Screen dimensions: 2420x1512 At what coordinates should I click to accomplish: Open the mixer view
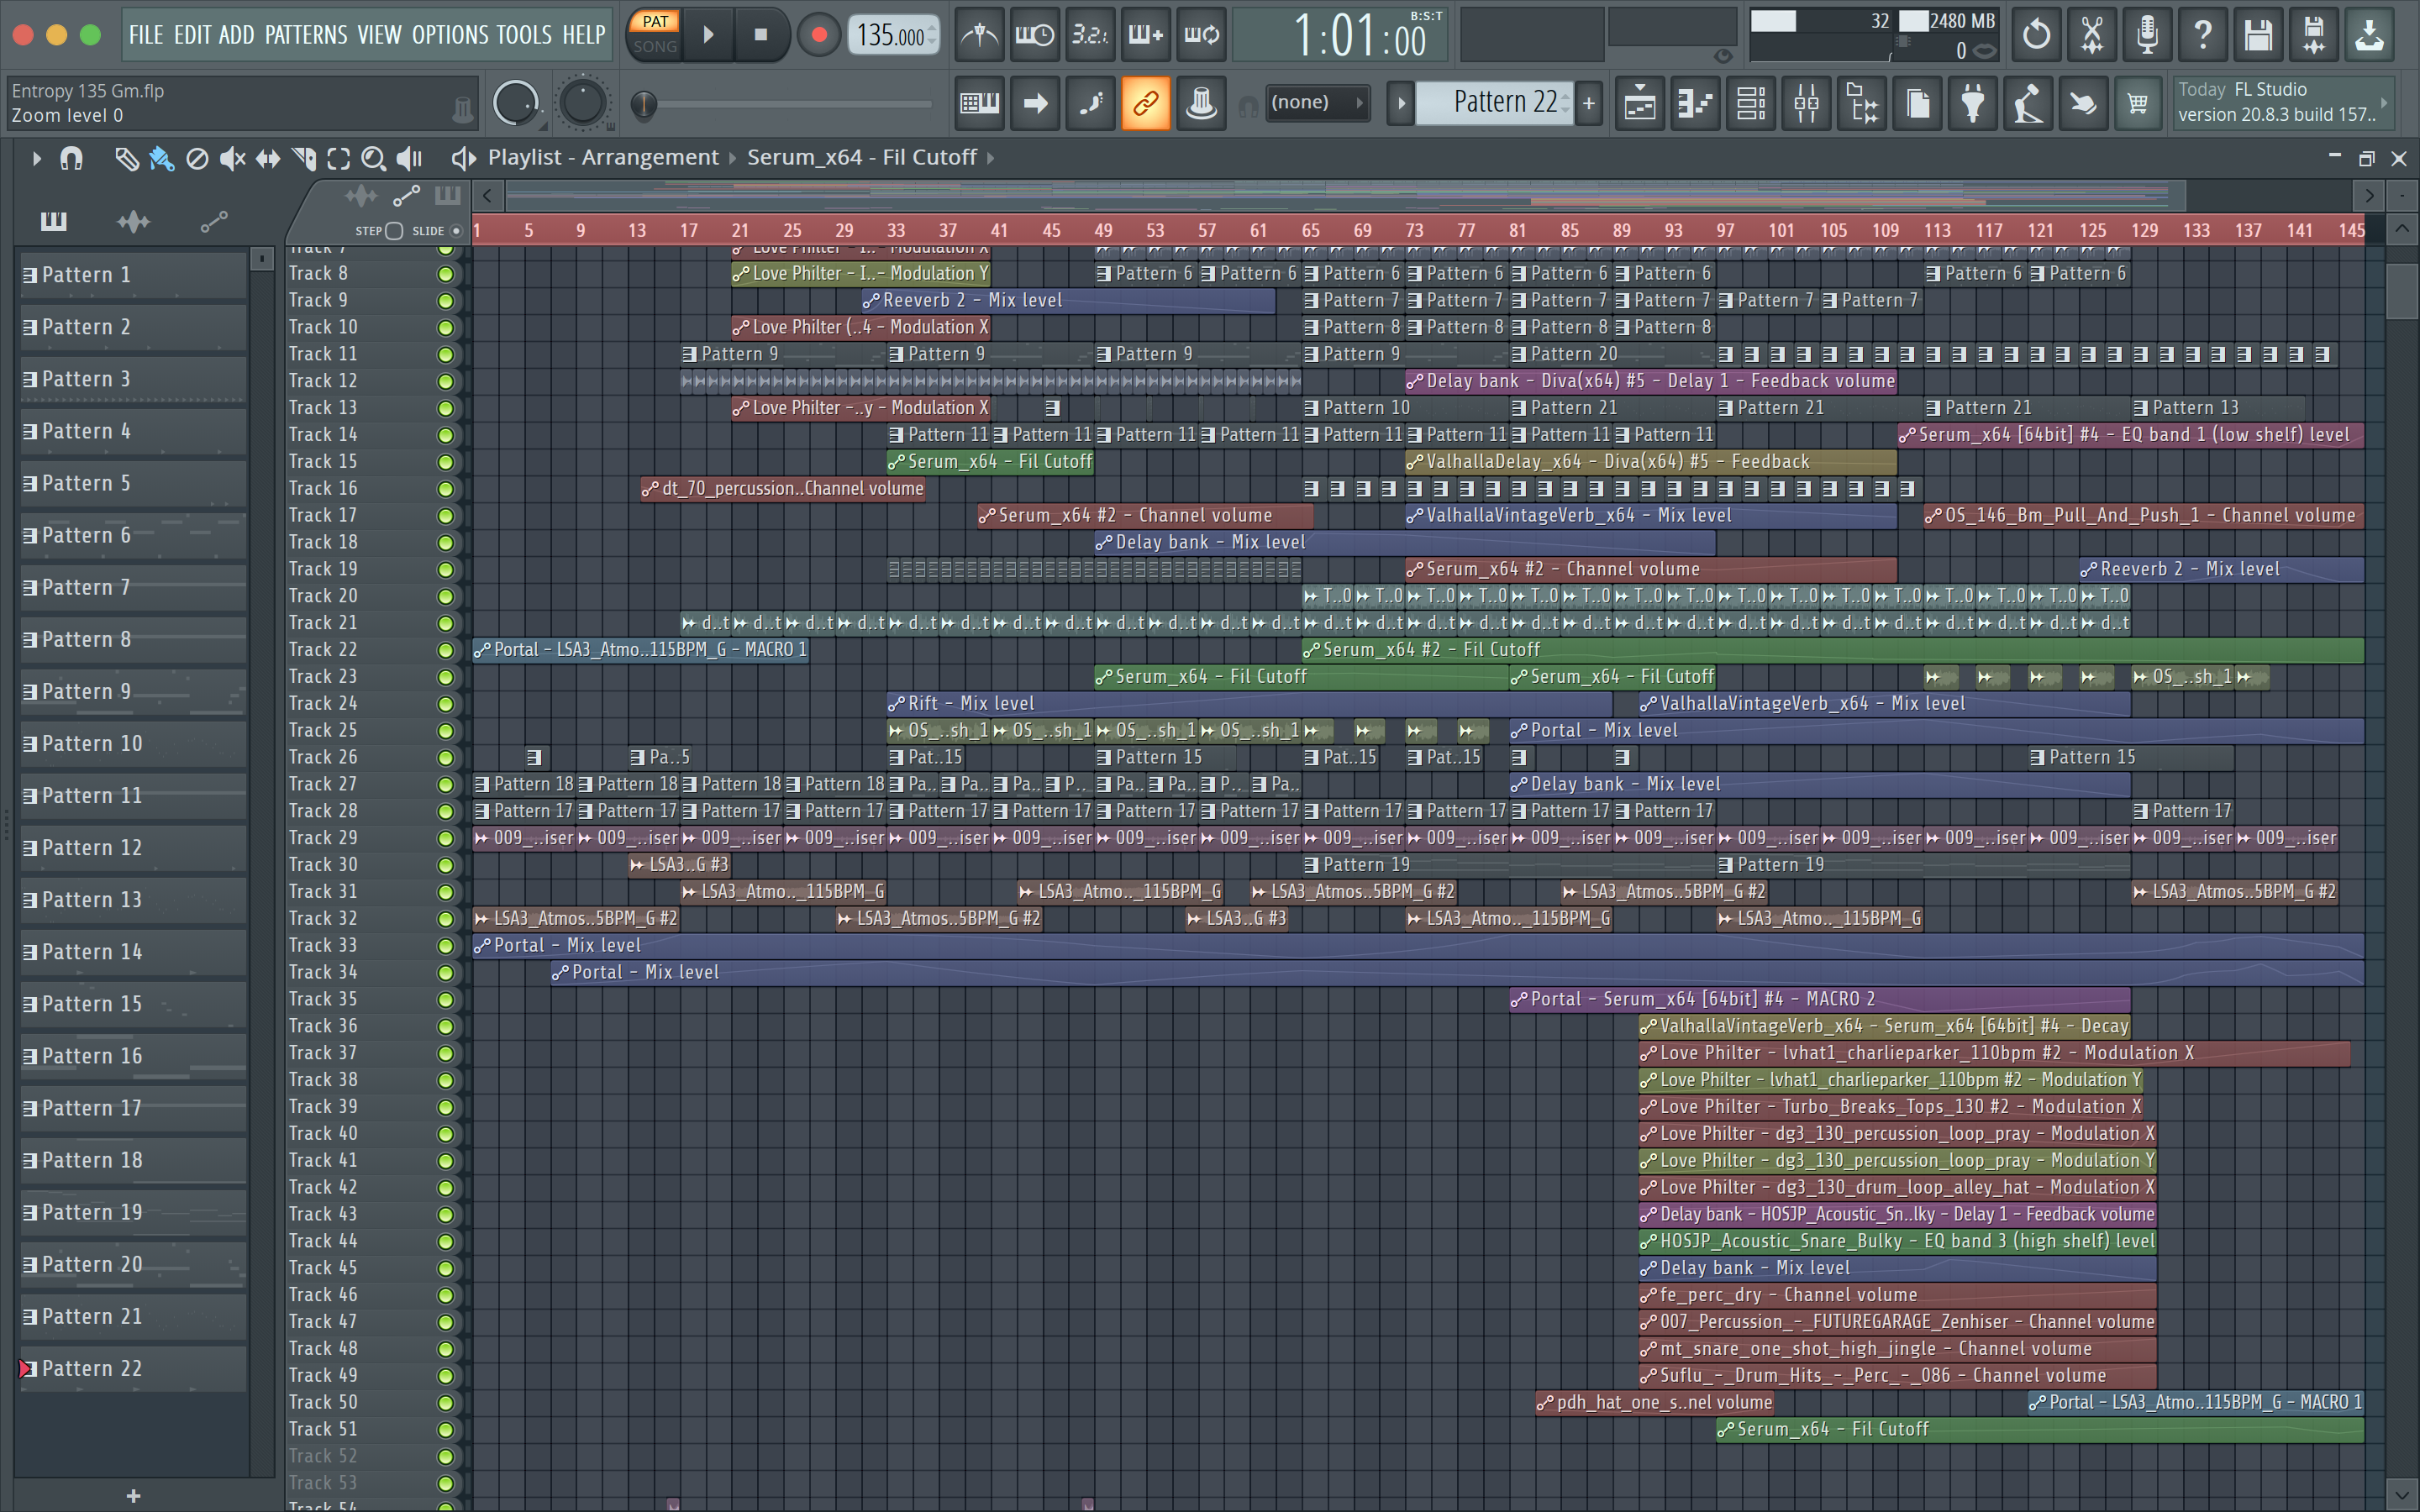coord(1806,103)
